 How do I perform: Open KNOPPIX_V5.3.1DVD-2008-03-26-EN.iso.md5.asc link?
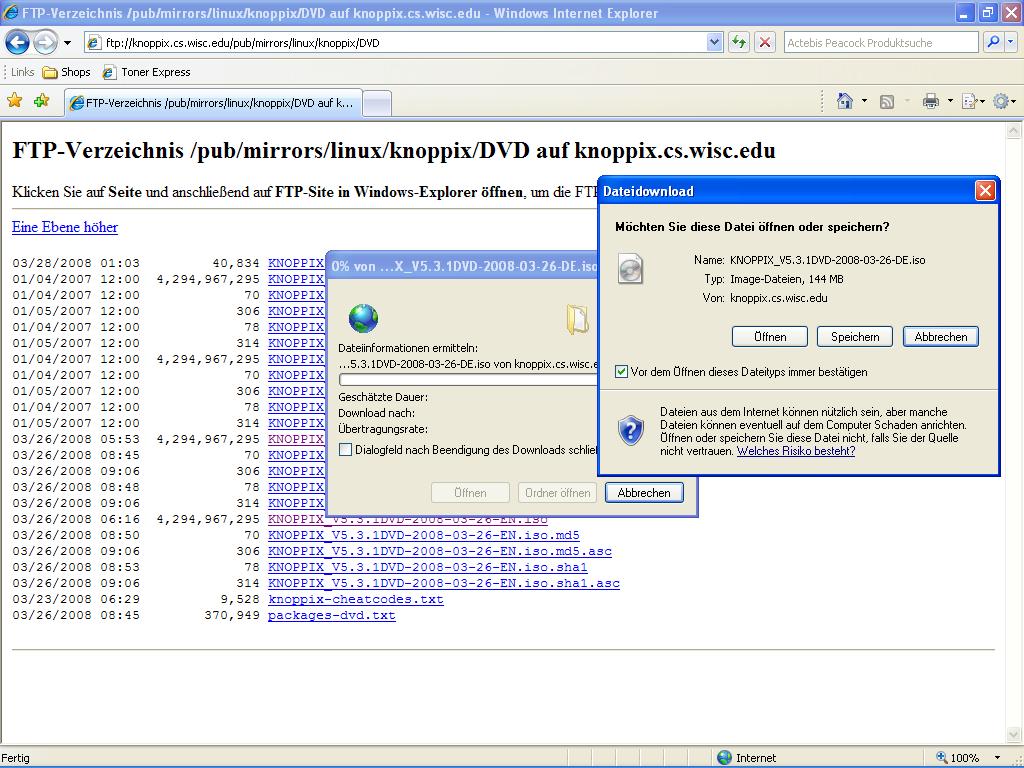[440, 551]
